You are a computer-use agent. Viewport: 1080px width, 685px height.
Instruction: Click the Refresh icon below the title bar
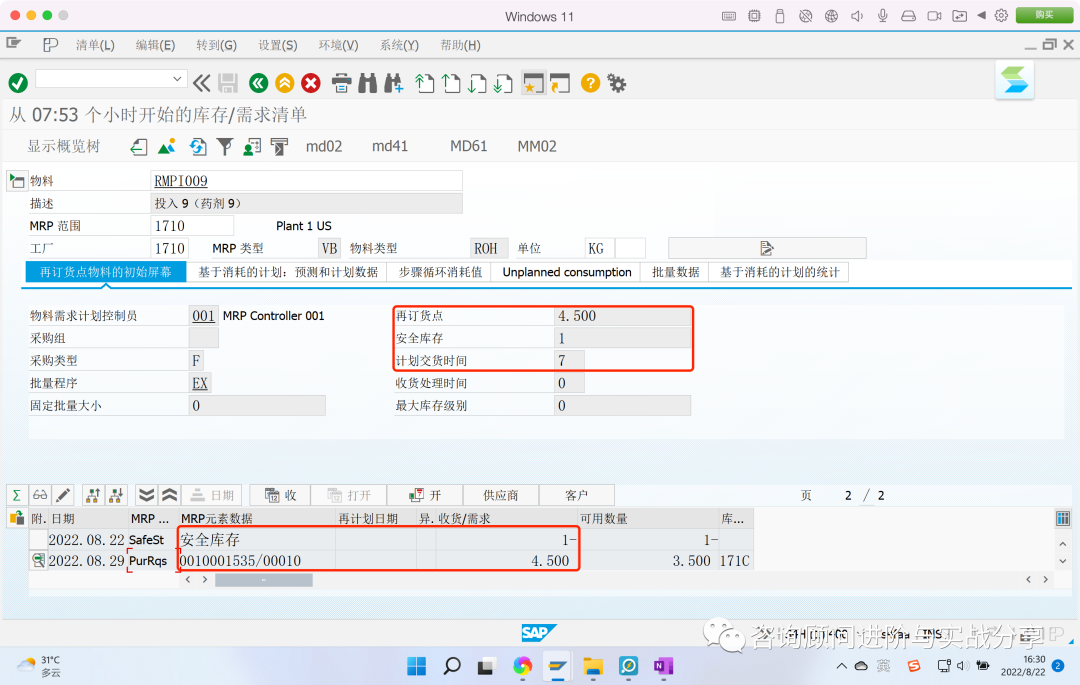pyautogui.click(x=197, y=146)
